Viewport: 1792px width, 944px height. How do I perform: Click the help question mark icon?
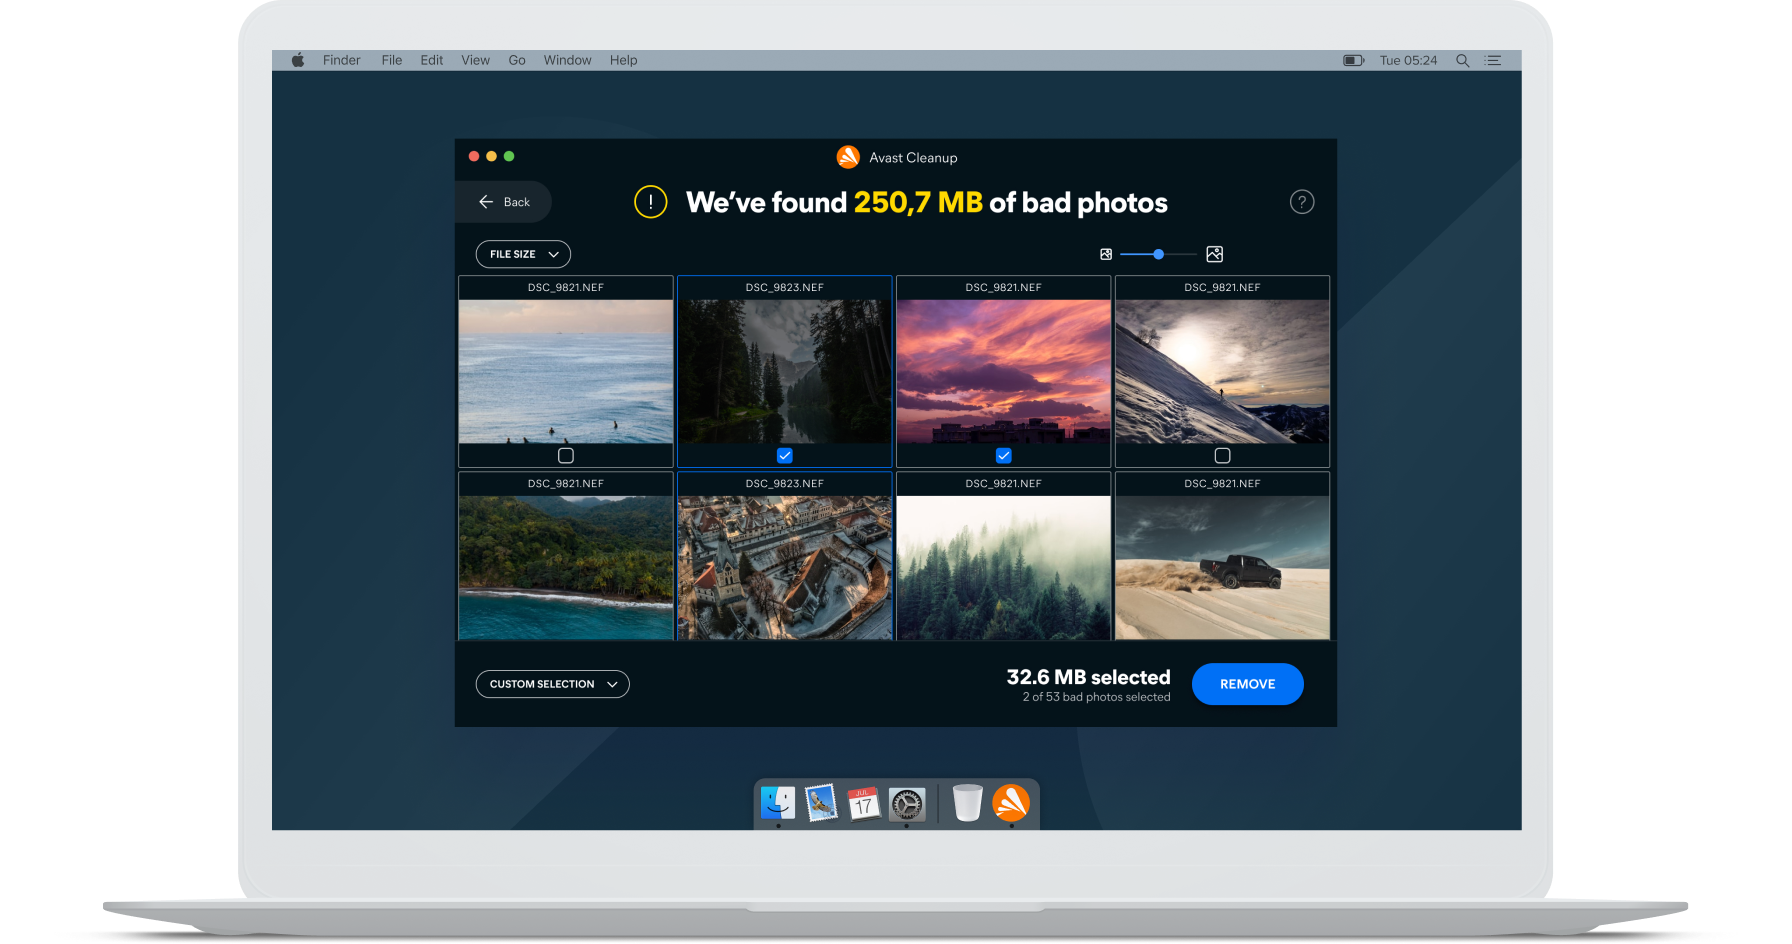tap(1301, 202)
